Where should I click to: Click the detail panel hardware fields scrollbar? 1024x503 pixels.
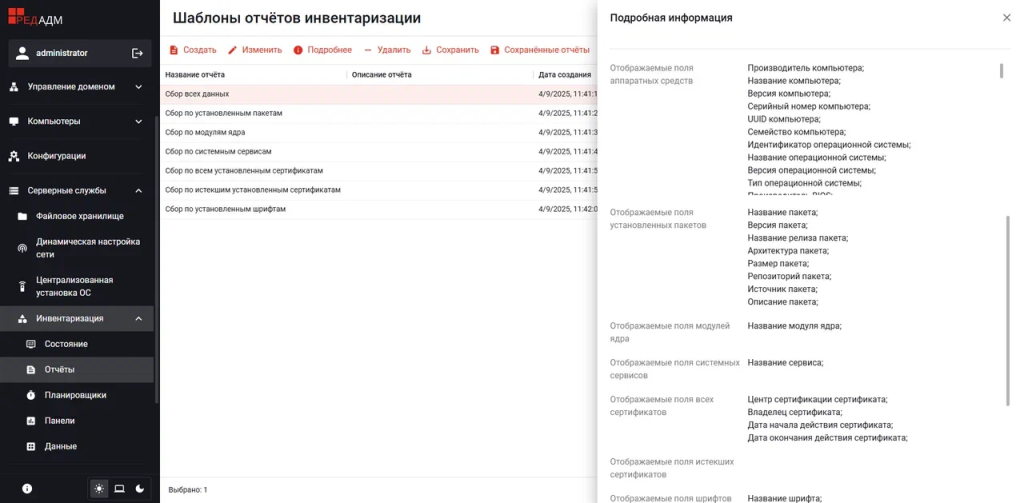1001,71
